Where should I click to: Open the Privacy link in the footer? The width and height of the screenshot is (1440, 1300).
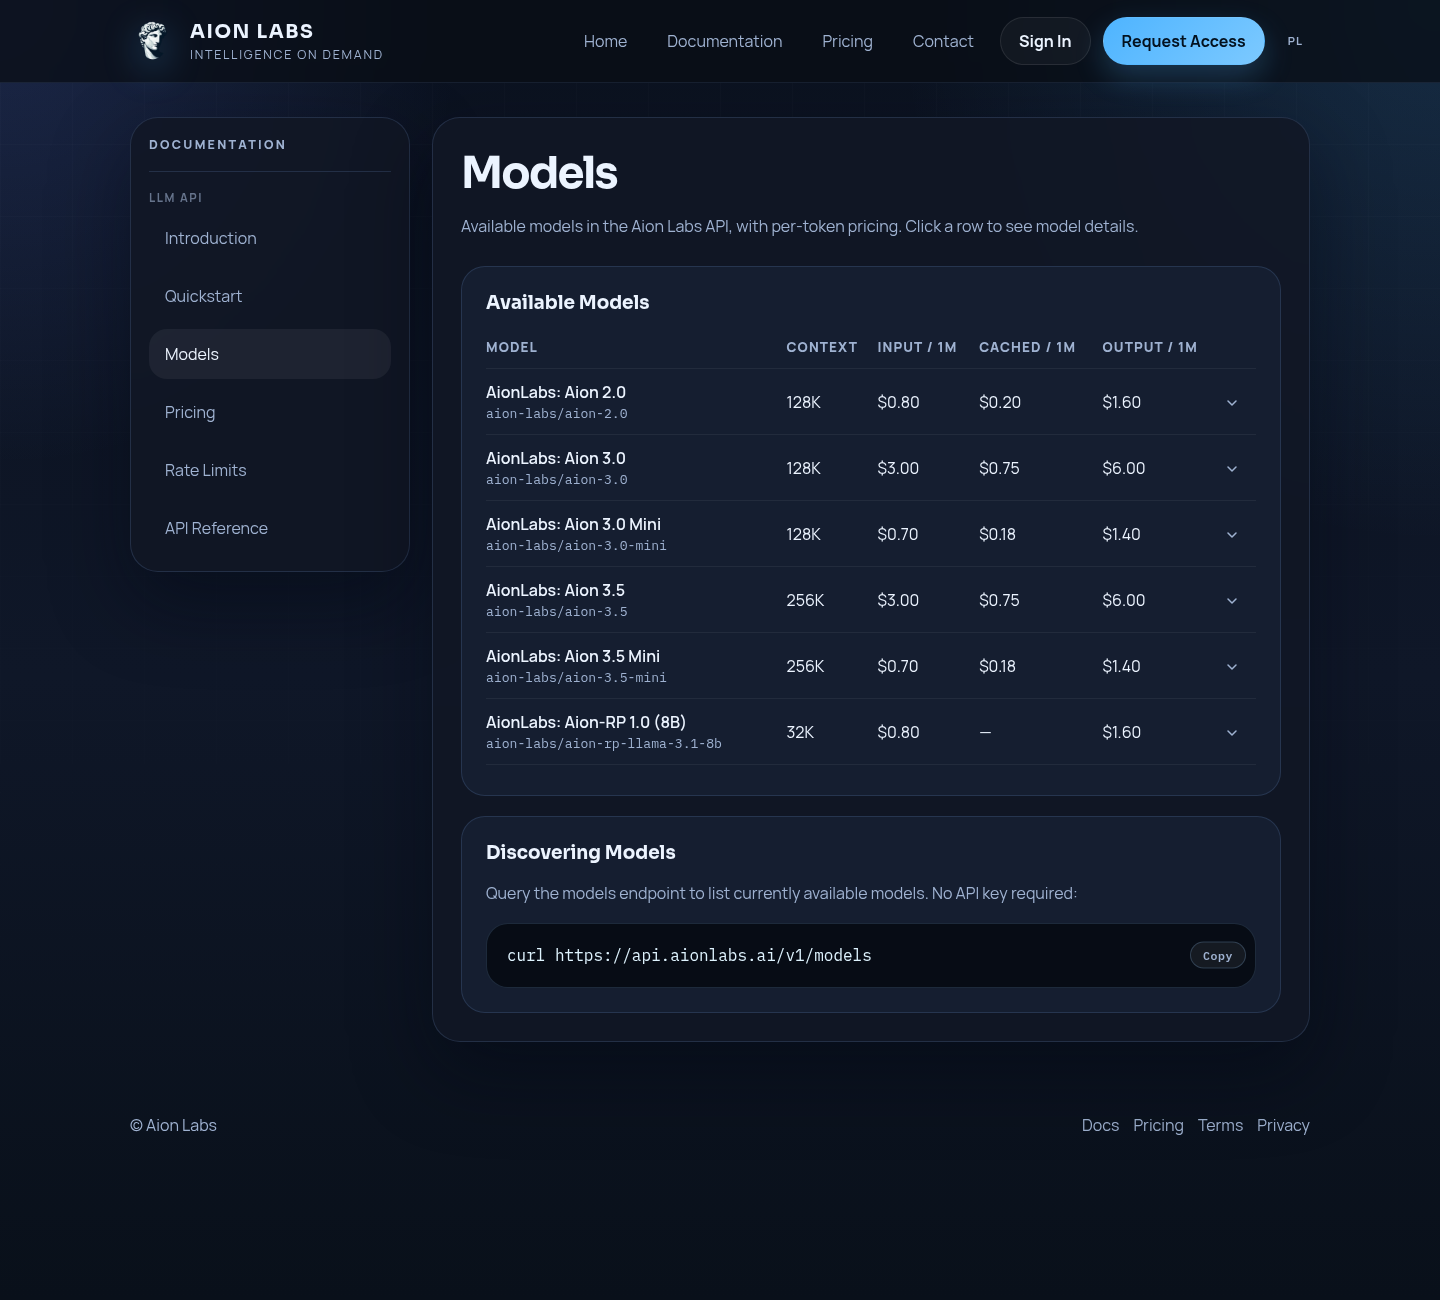coord(1283,1125)
